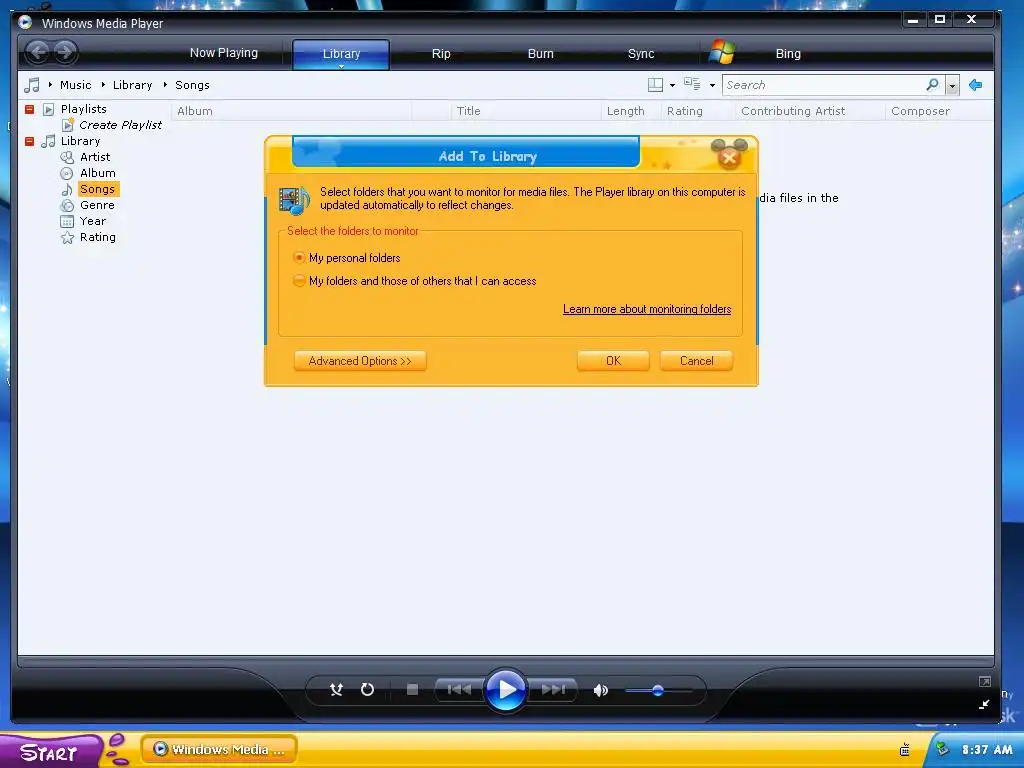1024x768 pixels.
Task: Expand the Music breadcrumb arrow
Action: [50, 85]
